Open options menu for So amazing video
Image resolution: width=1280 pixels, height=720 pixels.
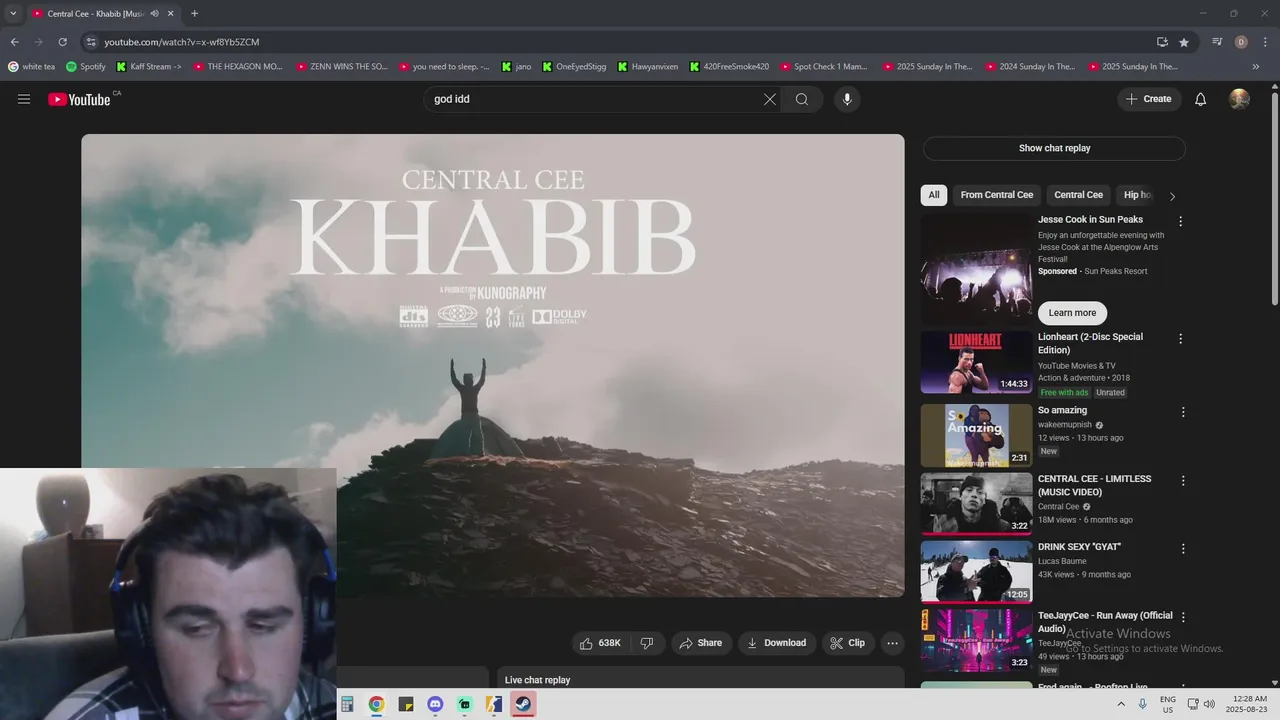click(1183, 412)
